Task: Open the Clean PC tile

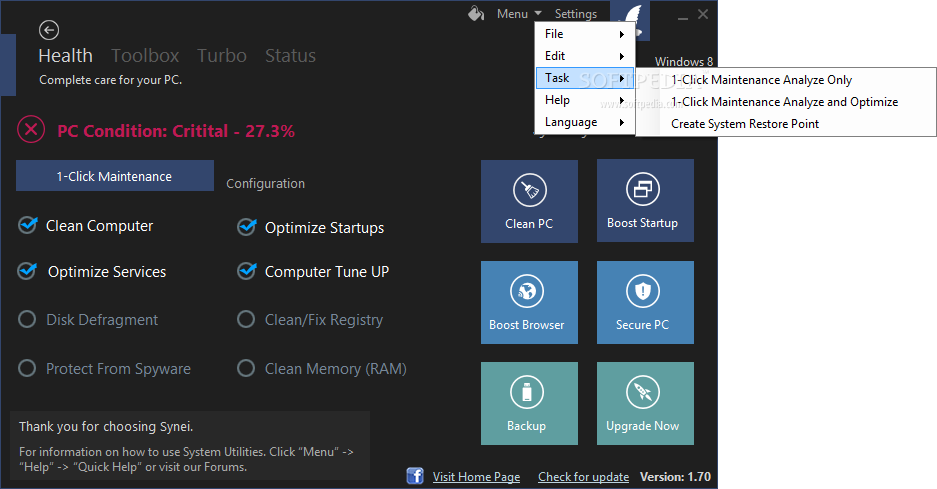Action: pos(529,201)
